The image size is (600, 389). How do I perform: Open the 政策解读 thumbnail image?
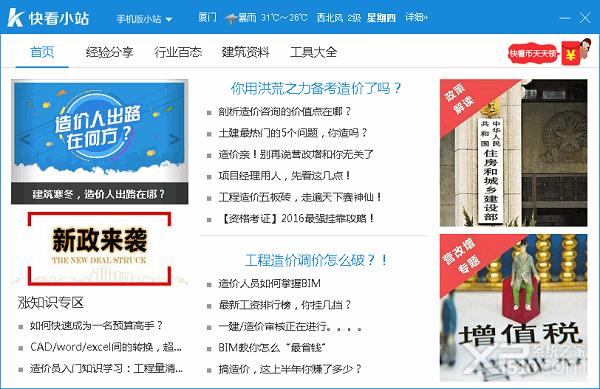click(x=514, y=153)
